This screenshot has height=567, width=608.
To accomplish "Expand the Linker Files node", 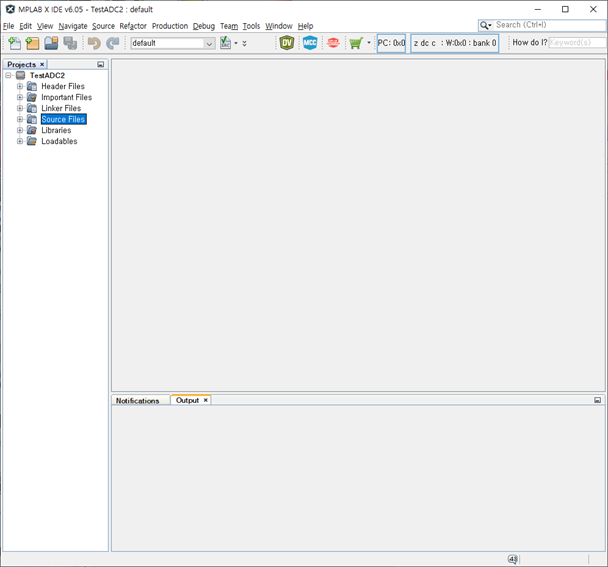I will coord(20,108).
